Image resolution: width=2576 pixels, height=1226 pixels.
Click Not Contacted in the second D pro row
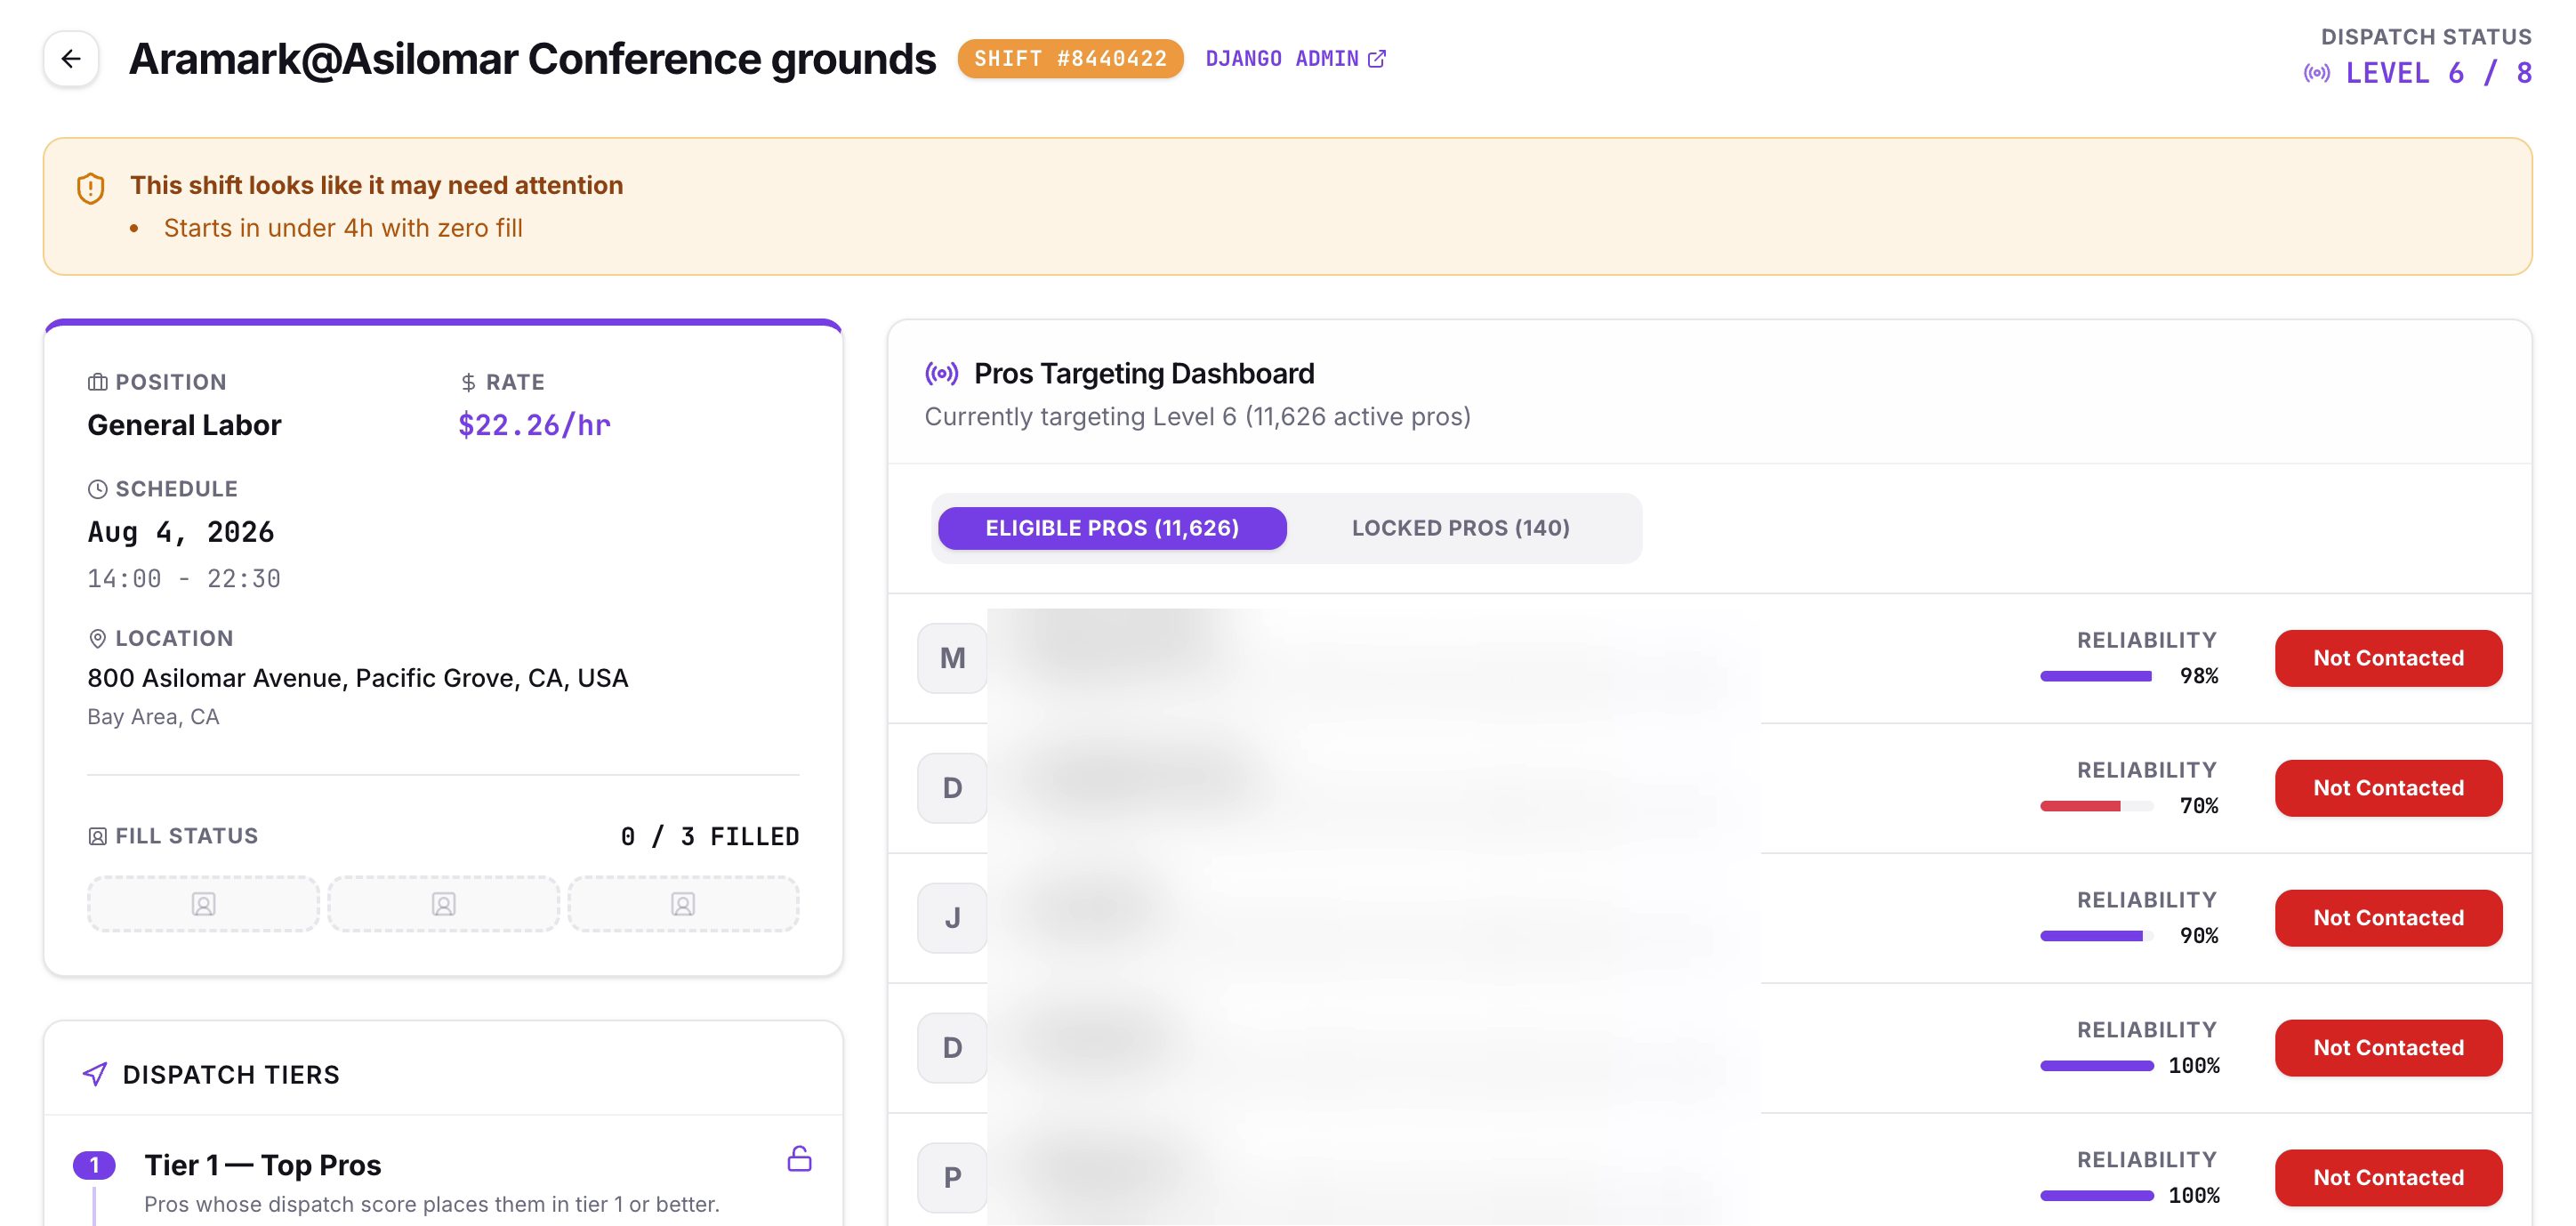tap(2388, 1048)
